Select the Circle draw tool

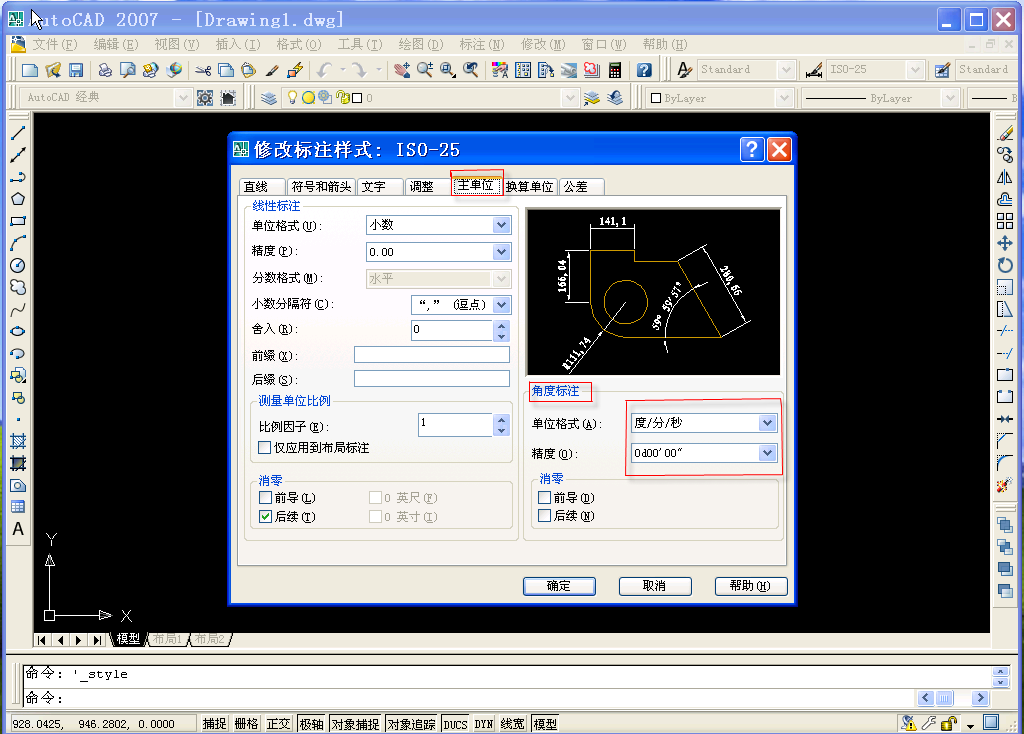18,265
